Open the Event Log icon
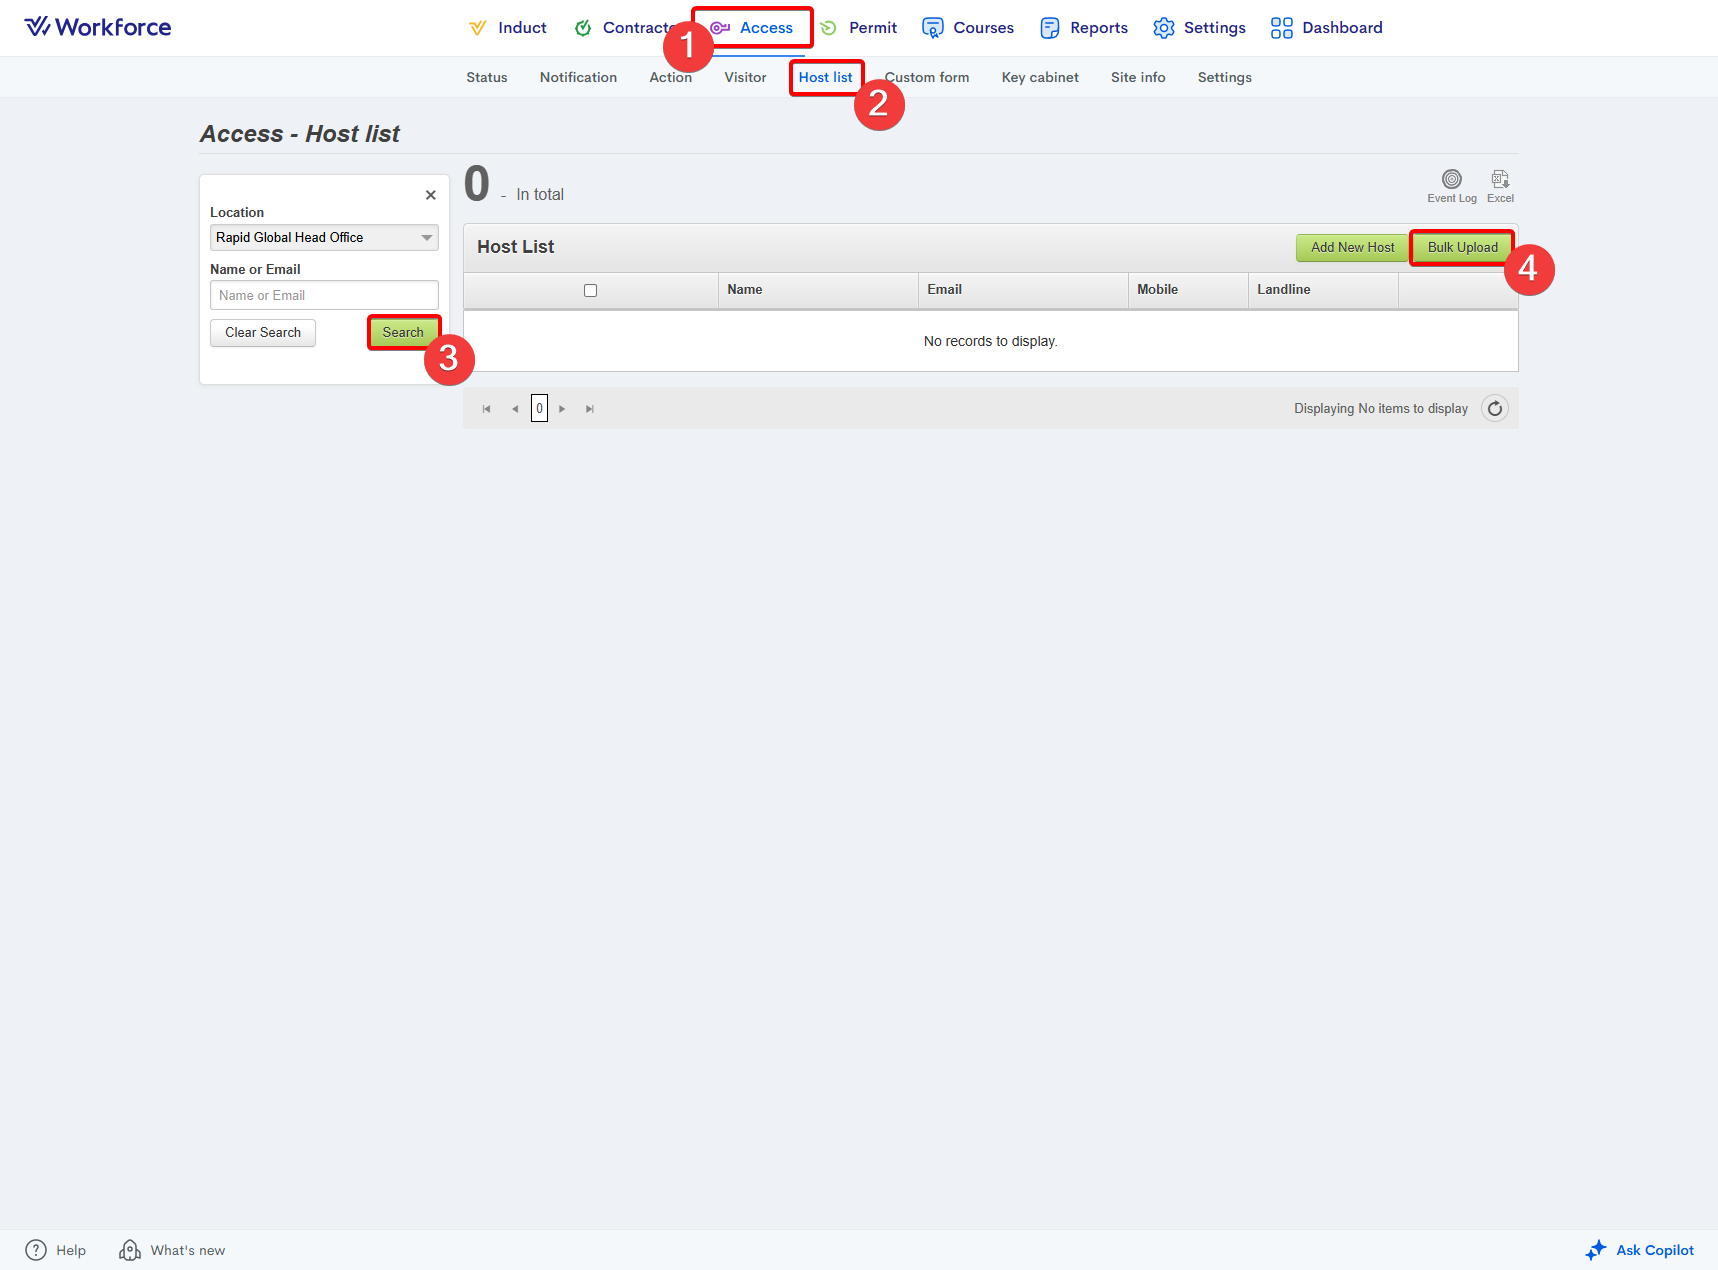 [x=1451, y=180]
